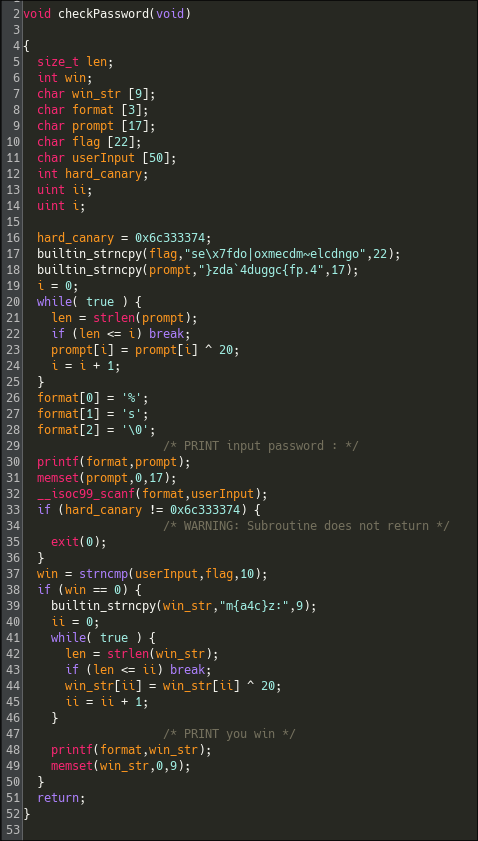Screen dimensions: 478x841
Task: Click format[1] = 's' assignment
Action: 93,414
